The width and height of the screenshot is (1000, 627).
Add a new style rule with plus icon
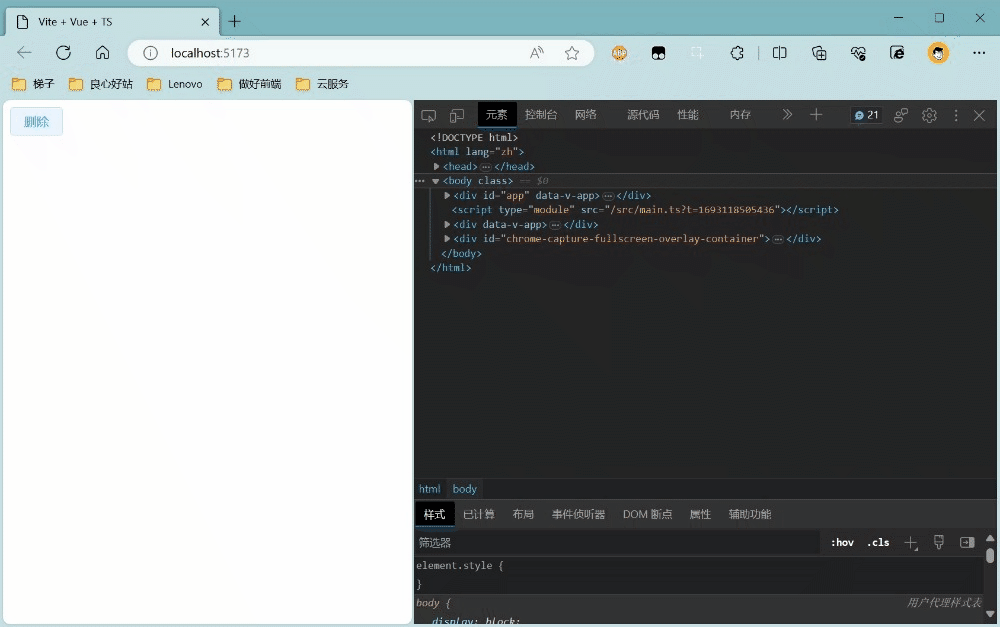point(911,542)
